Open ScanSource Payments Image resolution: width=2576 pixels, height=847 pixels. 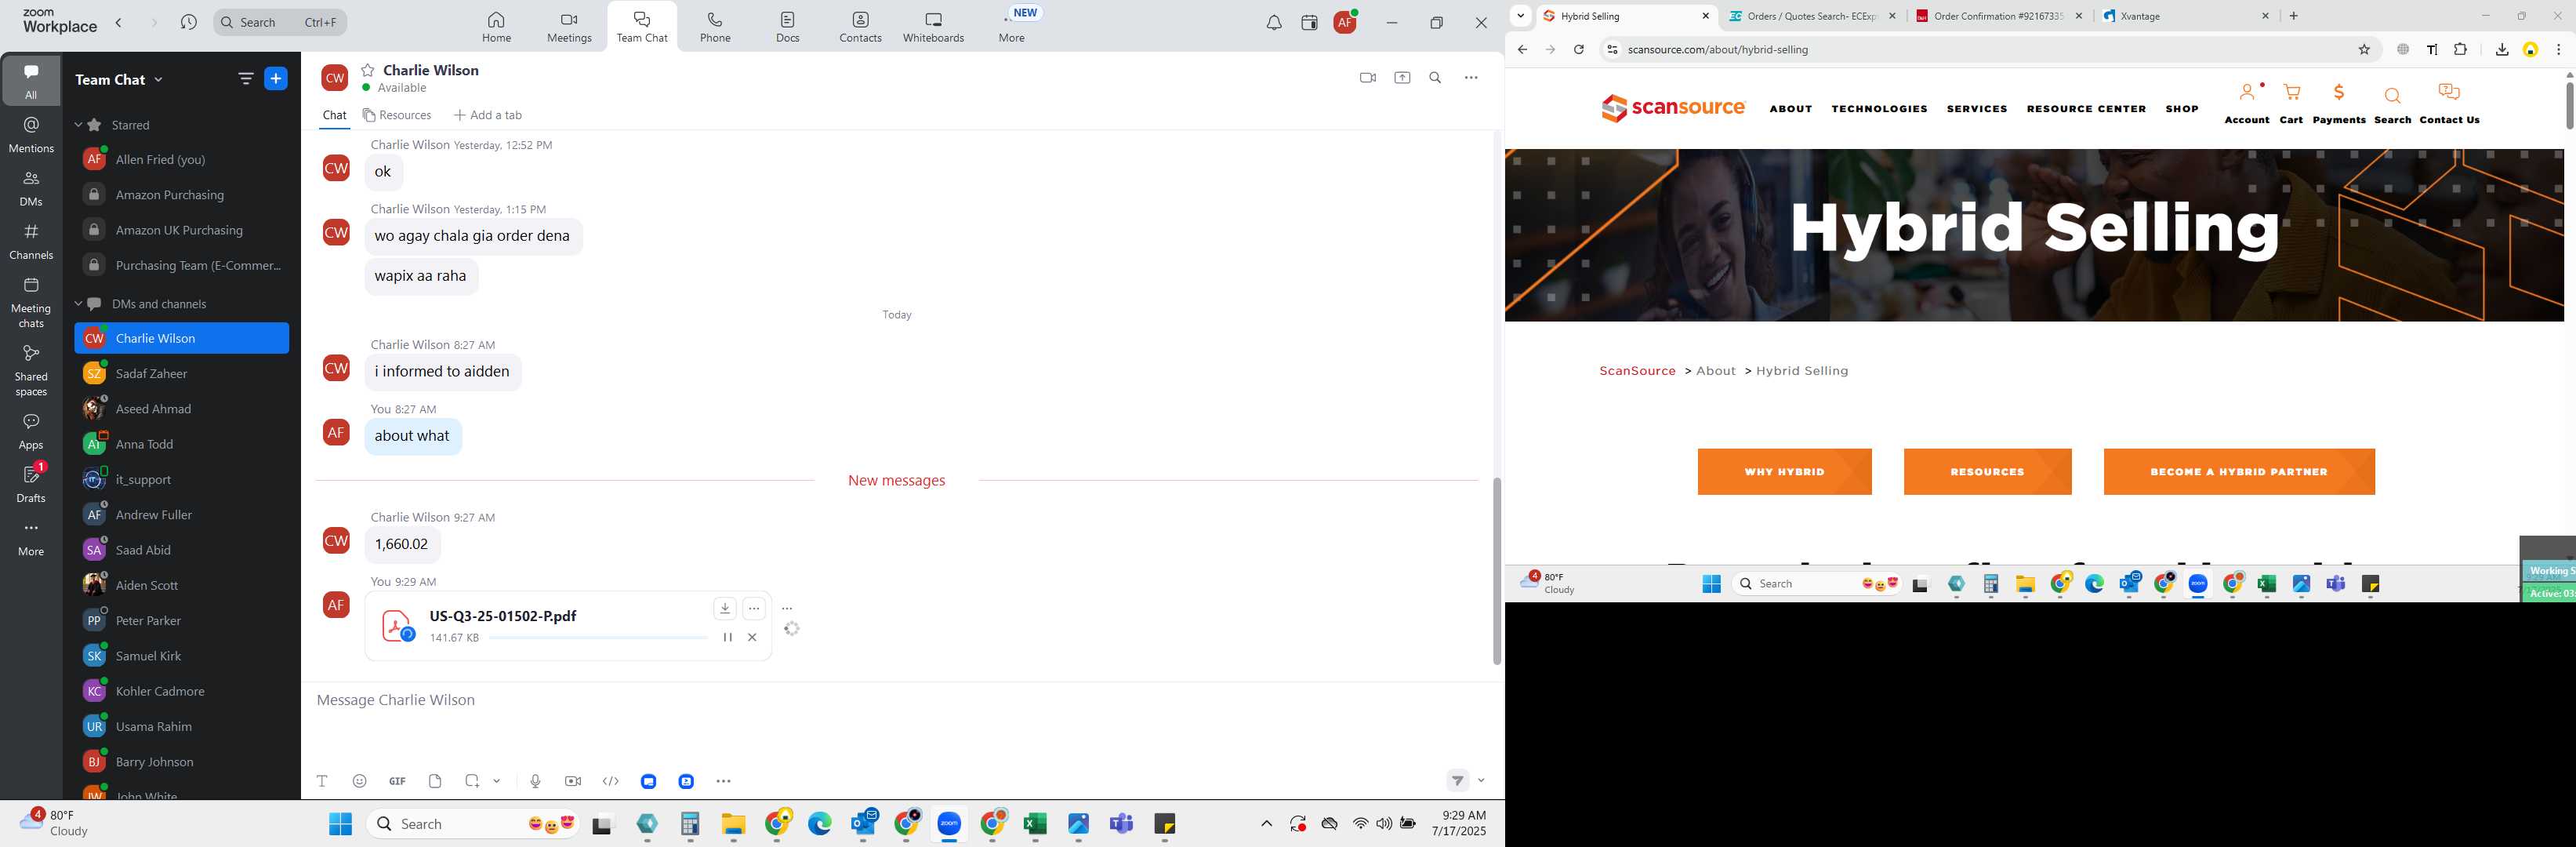point(2339,103)
